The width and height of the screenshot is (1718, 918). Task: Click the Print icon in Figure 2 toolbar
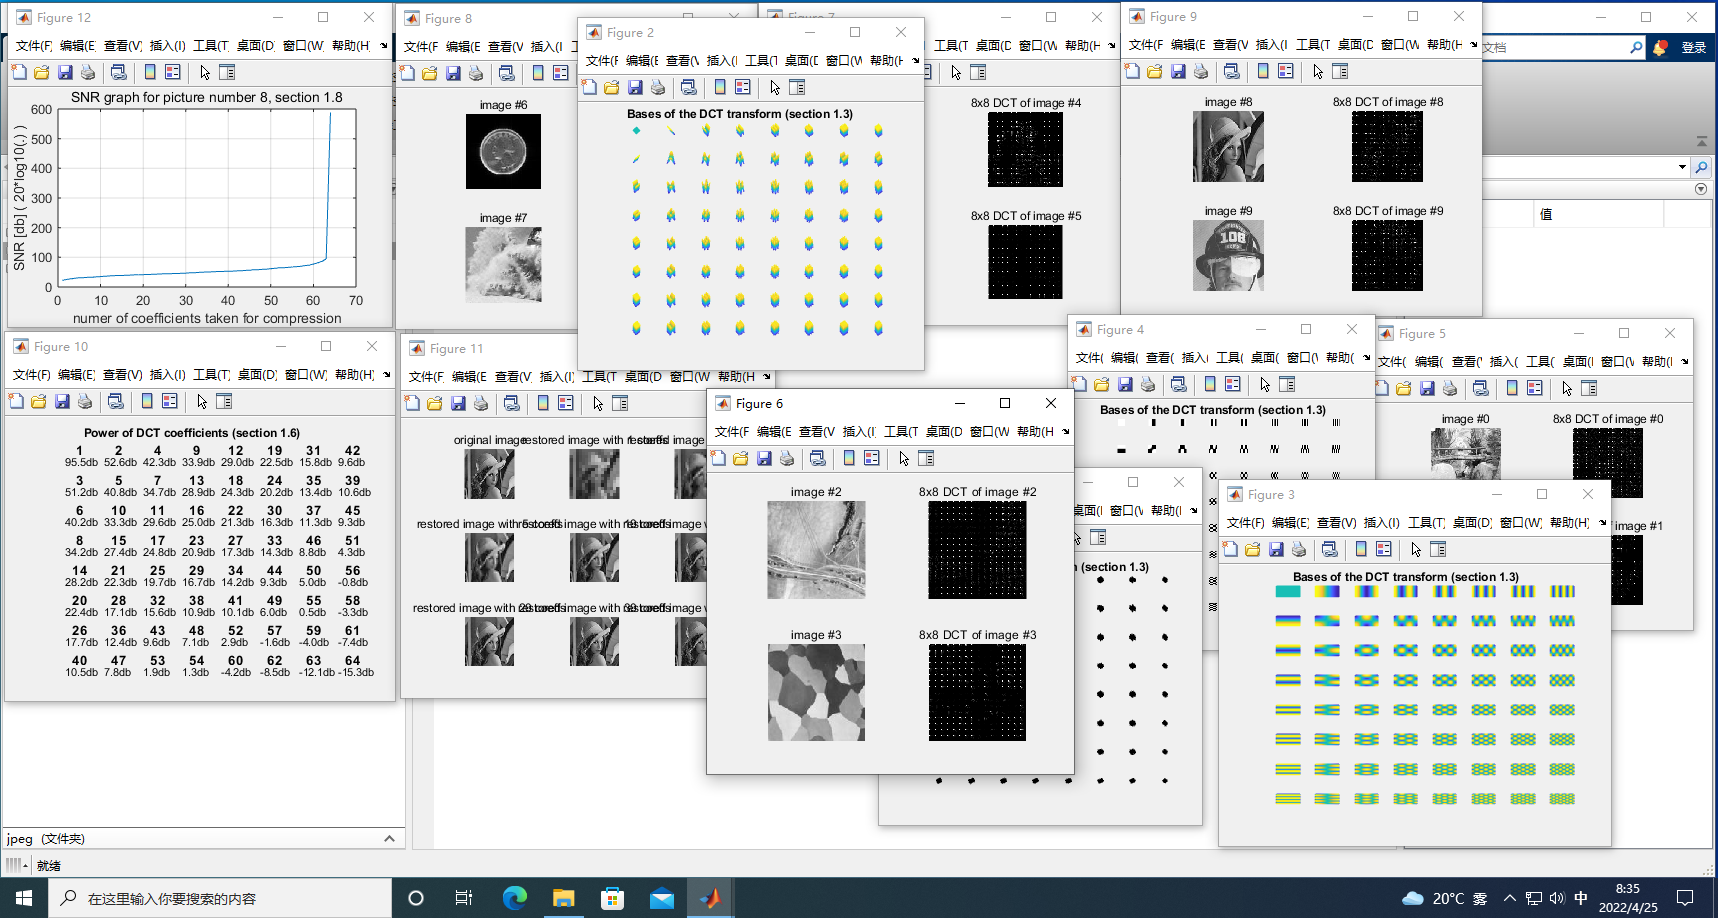point(658,87)
